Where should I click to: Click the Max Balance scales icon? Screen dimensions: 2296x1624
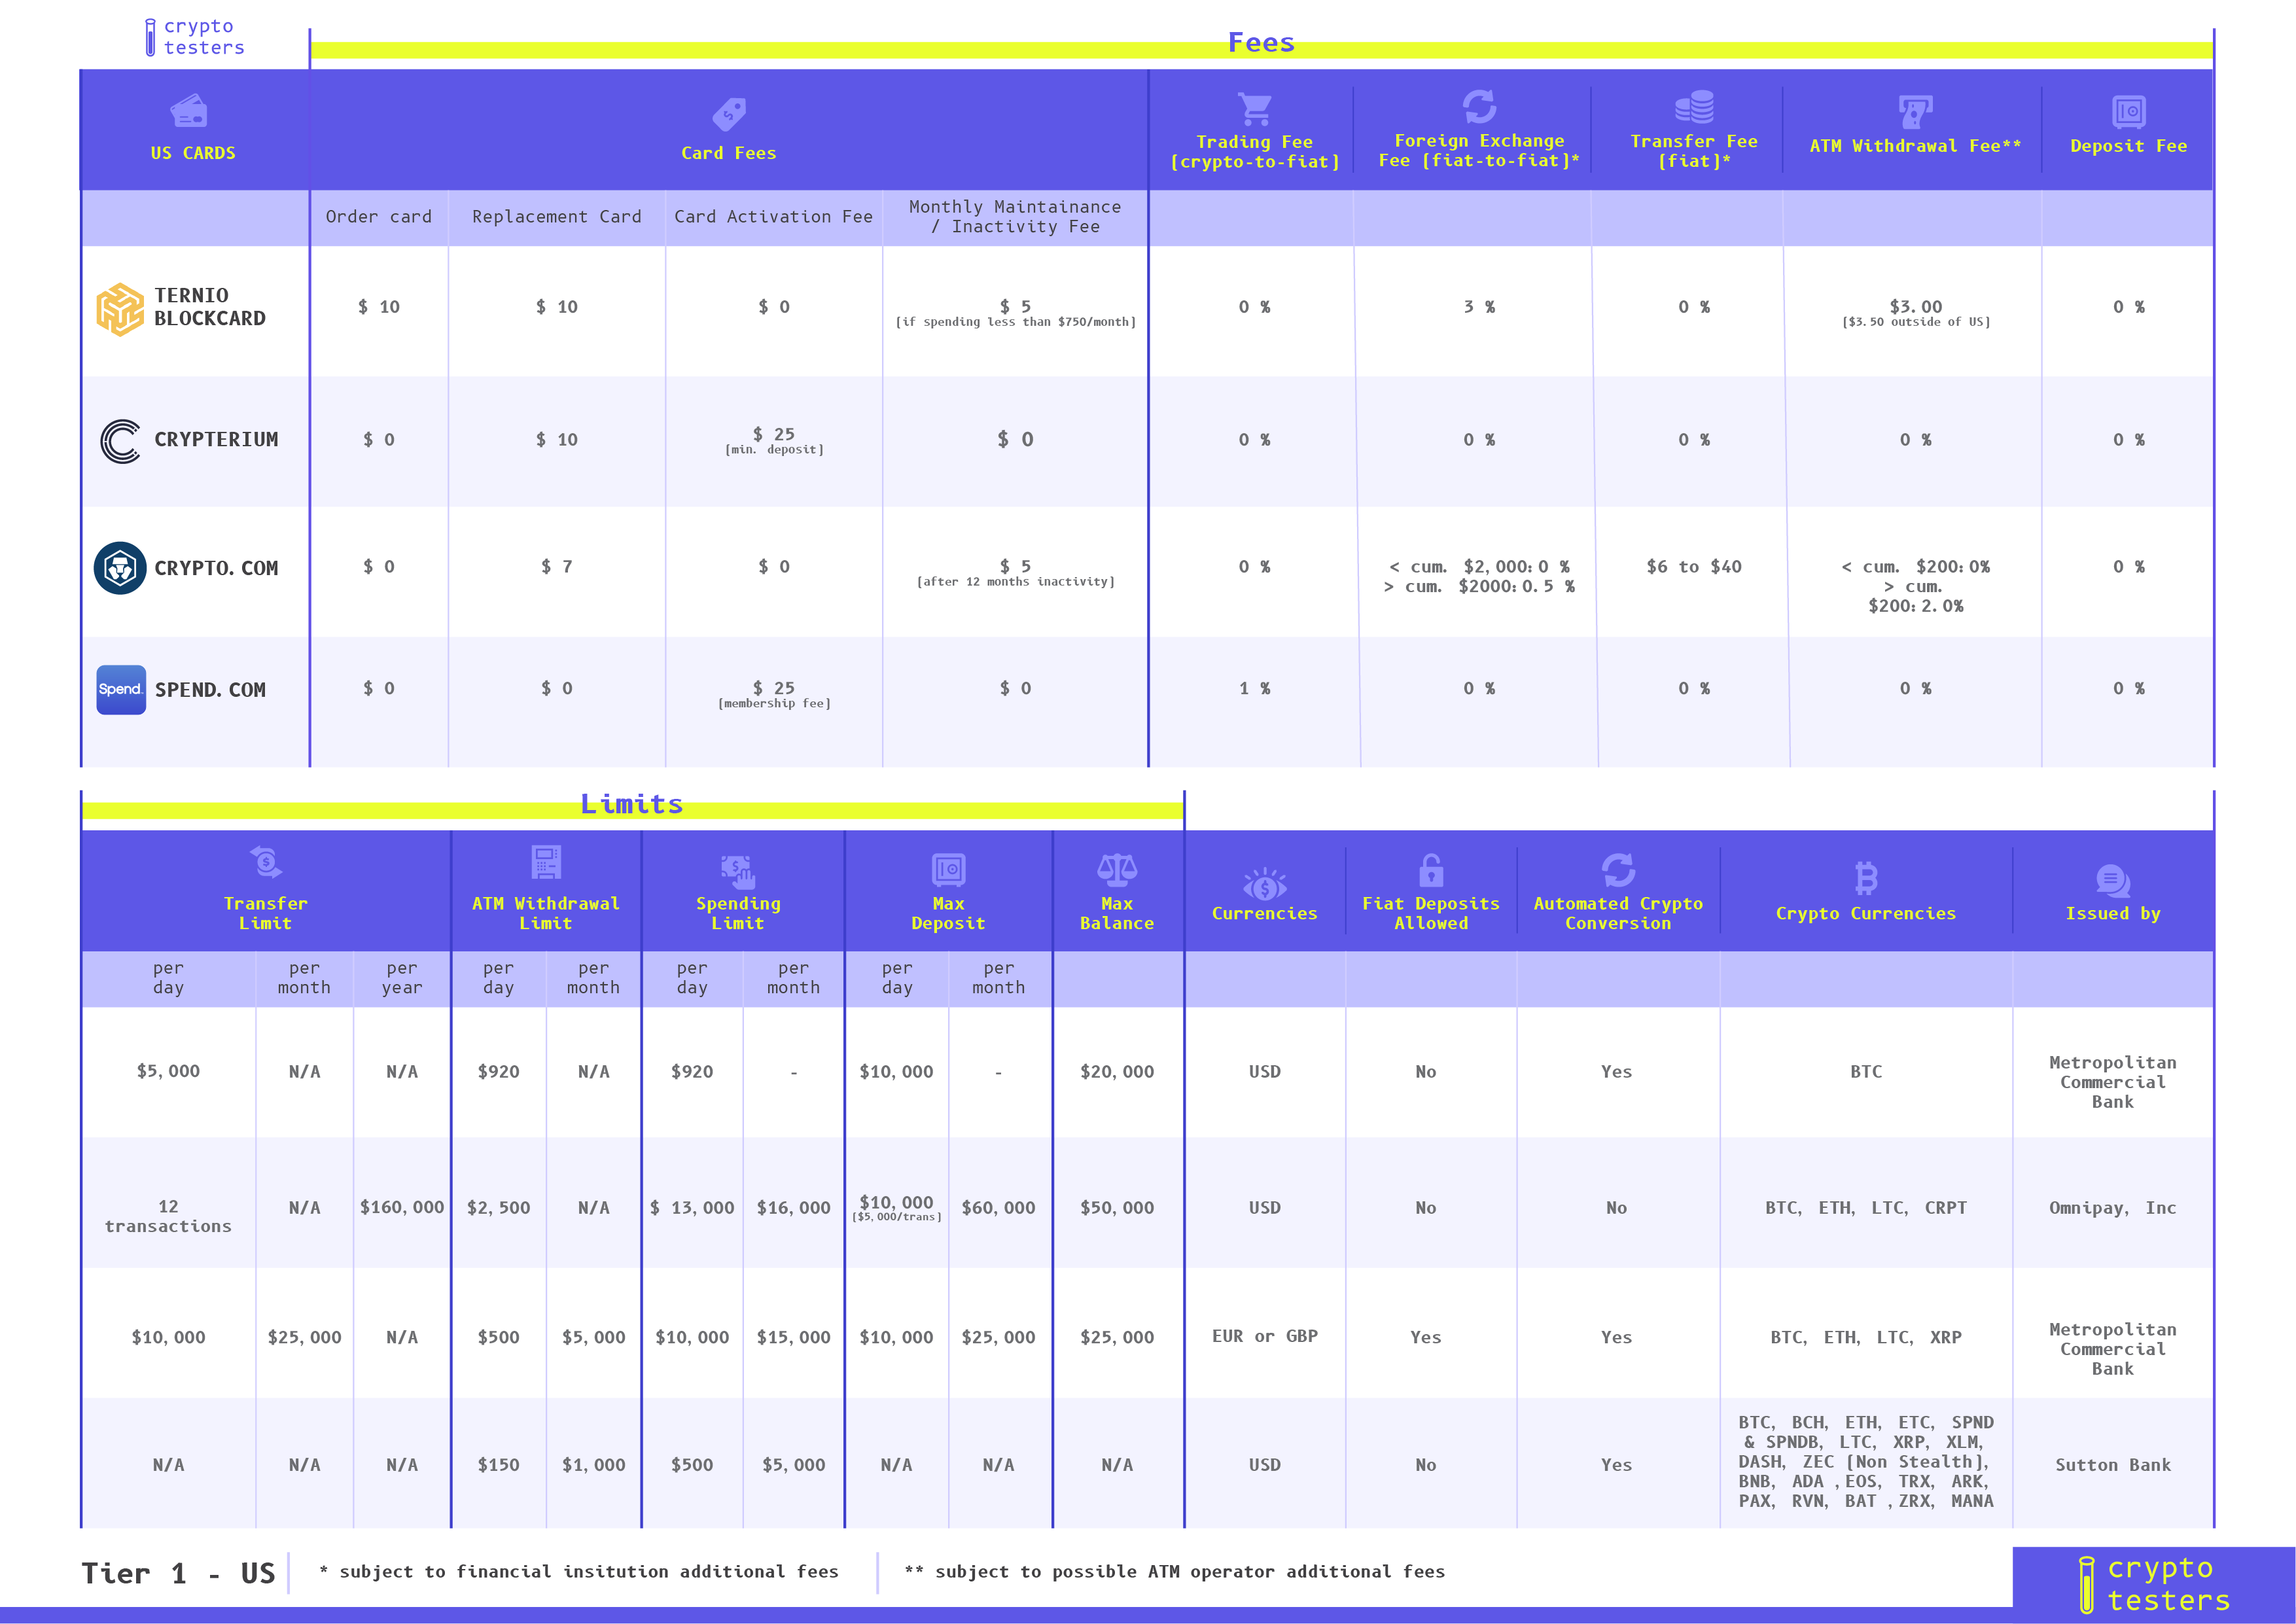(1117, 870)
